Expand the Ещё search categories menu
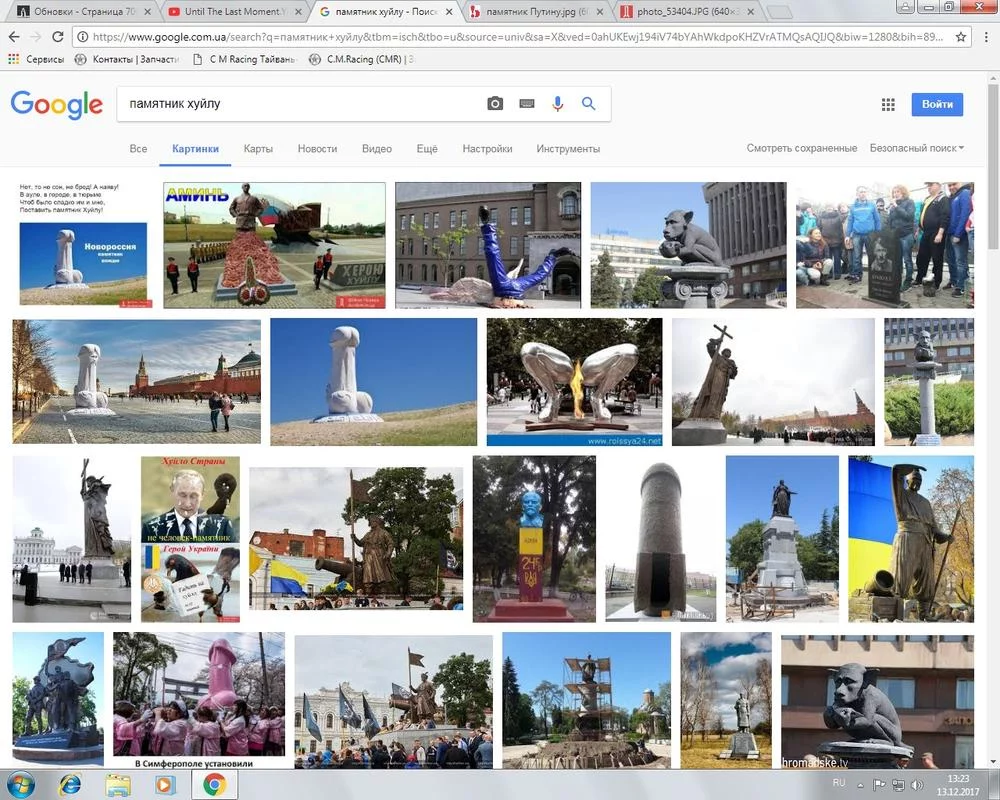The width and height of the screenshot is (1000, 800). coord(427,148)
